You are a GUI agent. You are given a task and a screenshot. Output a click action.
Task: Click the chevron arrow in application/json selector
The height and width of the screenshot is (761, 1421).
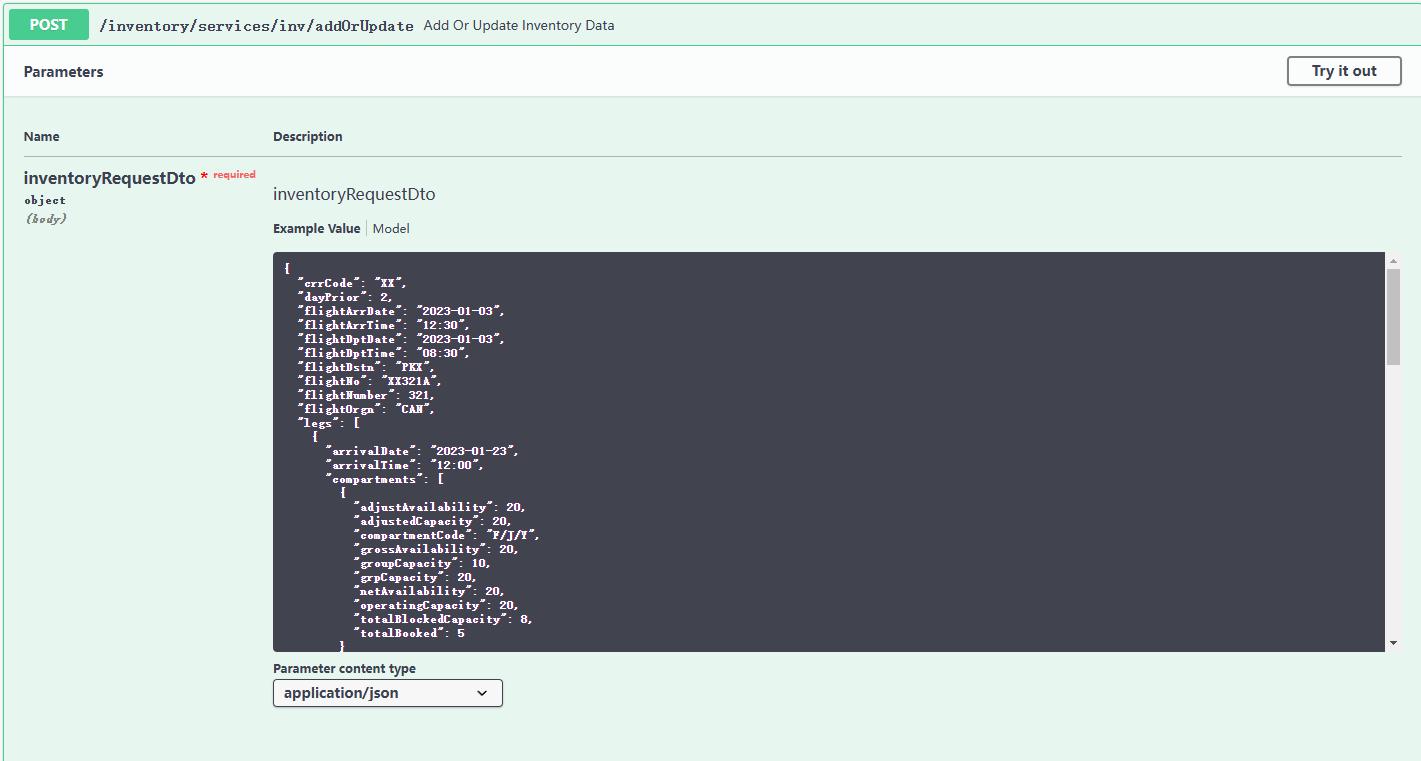(482, 693)
